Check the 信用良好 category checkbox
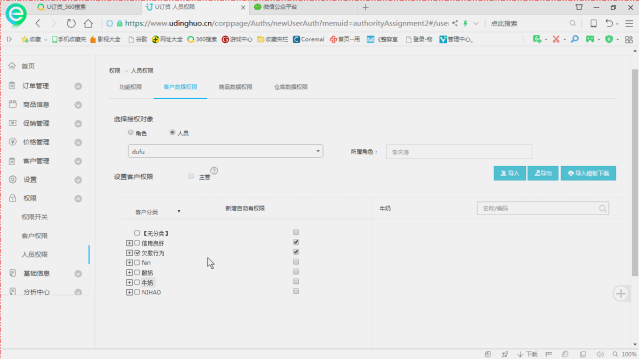The height and width of the screenshot is (360, 640). tap(137, 243)
